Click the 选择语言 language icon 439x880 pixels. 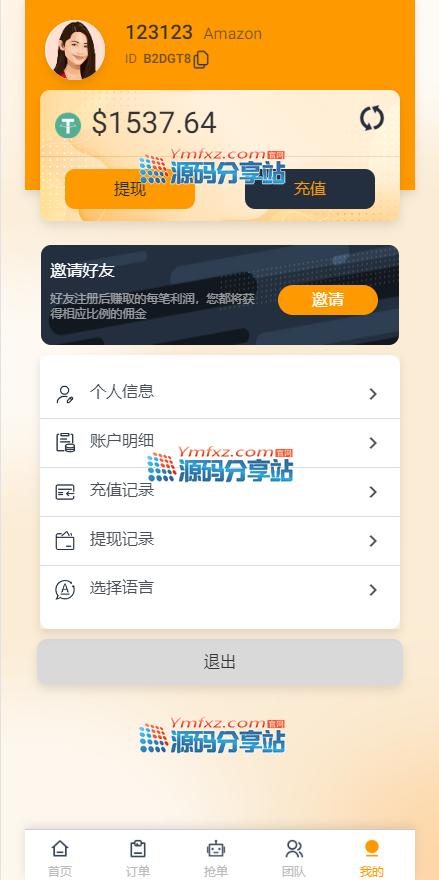pos(65,590)
